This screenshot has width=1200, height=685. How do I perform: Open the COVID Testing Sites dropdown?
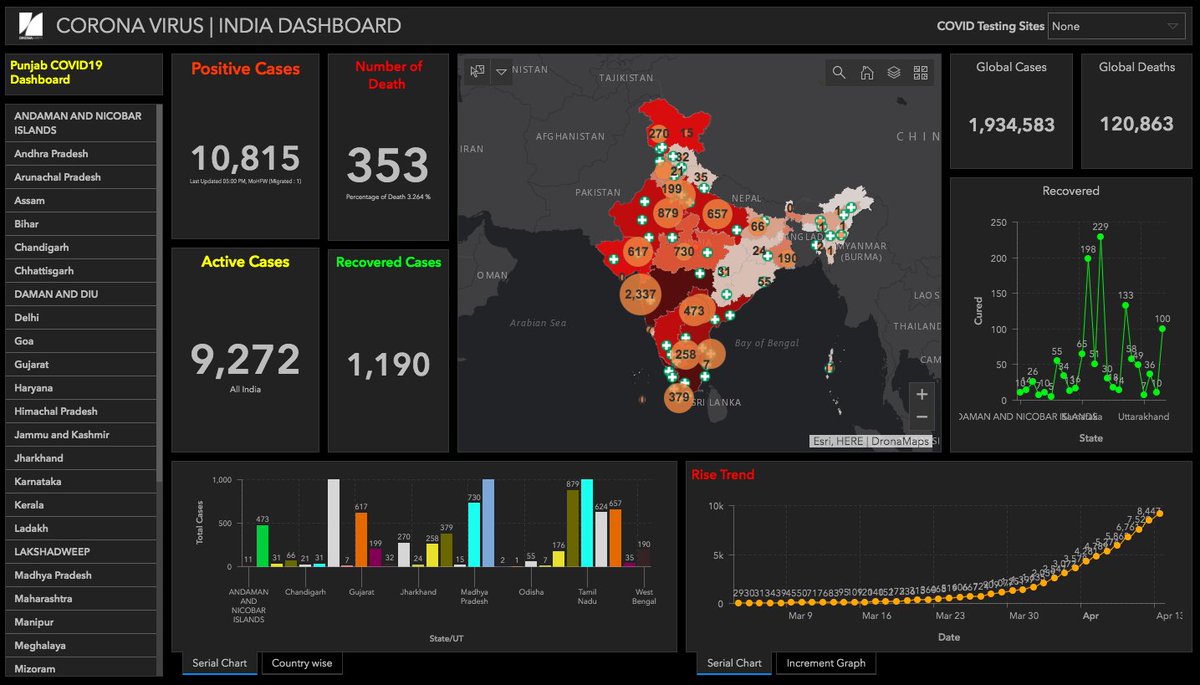point(1116,26)
